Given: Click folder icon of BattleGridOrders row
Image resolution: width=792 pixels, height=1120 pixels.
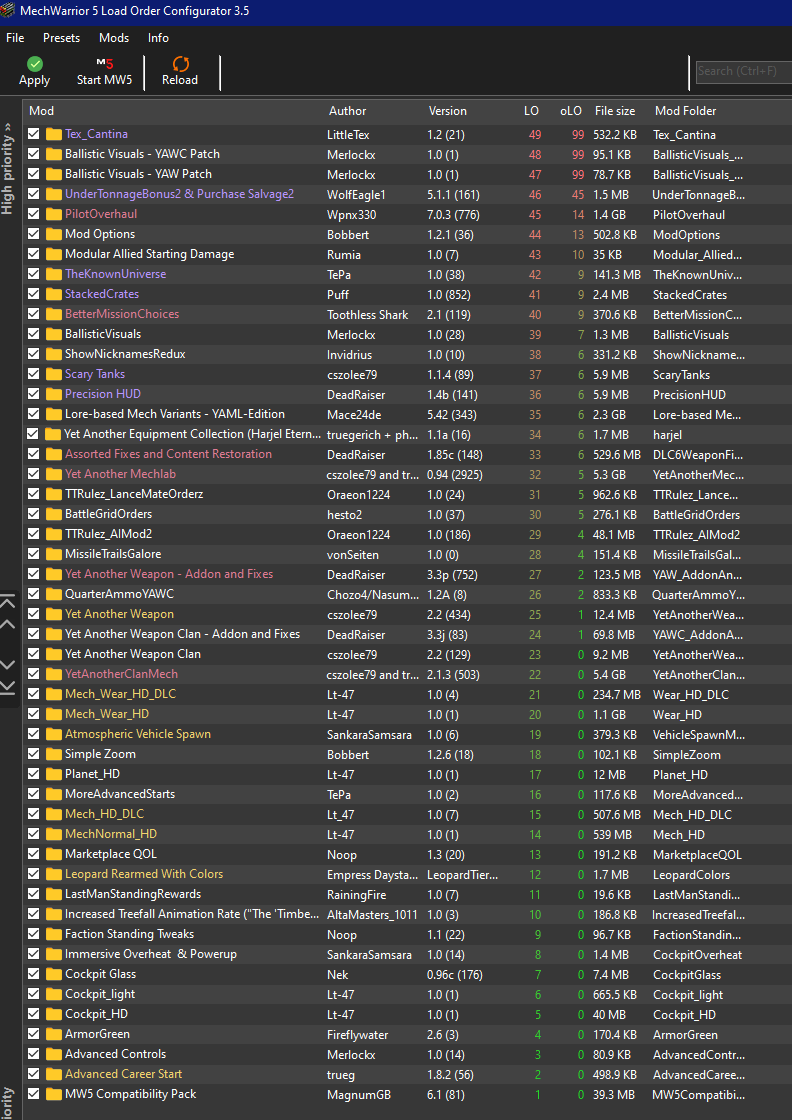Looking at the screenshot, I should coord(54,514).
